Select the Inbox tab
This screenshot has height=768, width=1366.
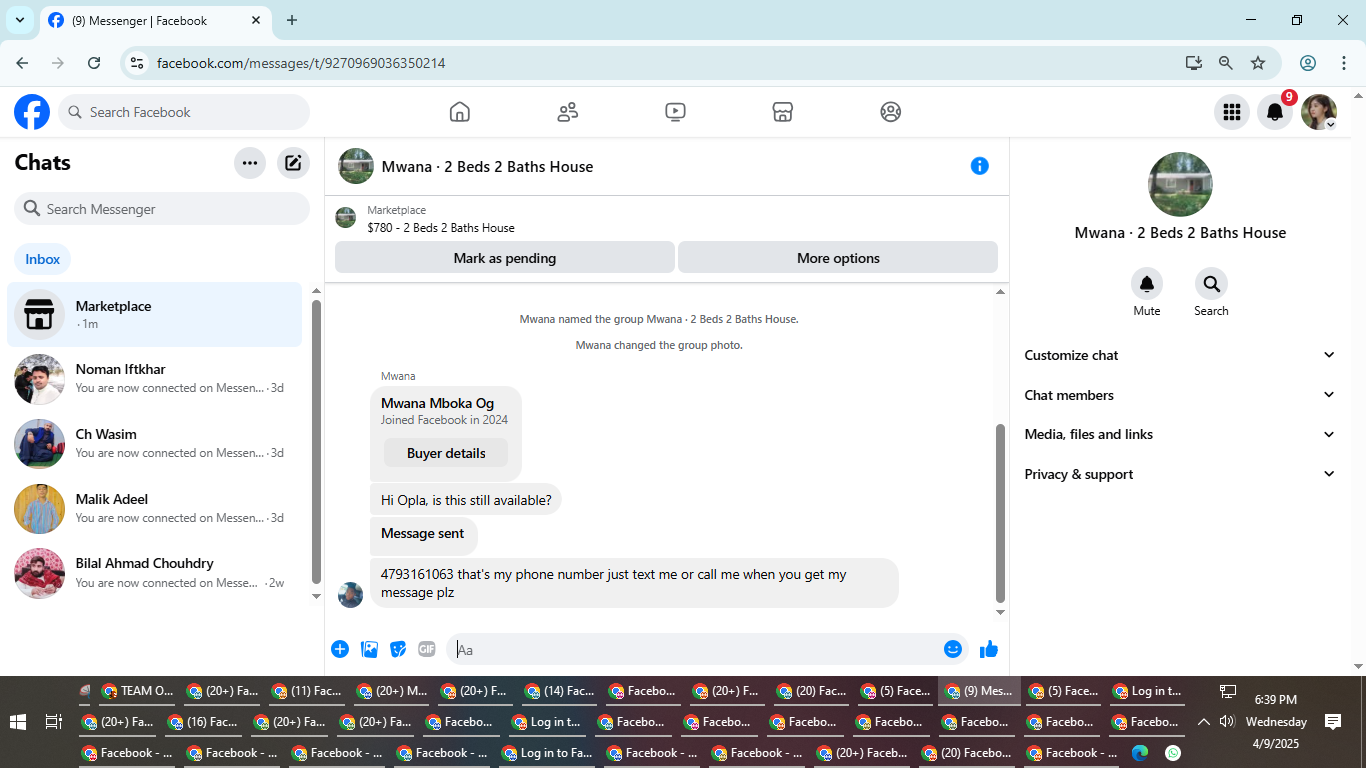(43, 259)
